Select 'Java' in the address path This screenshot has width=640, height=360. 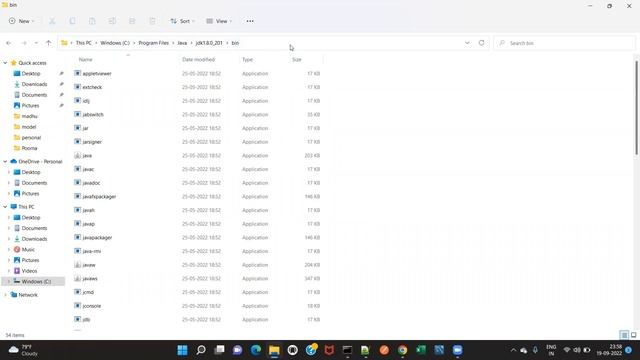click(182, 43)
